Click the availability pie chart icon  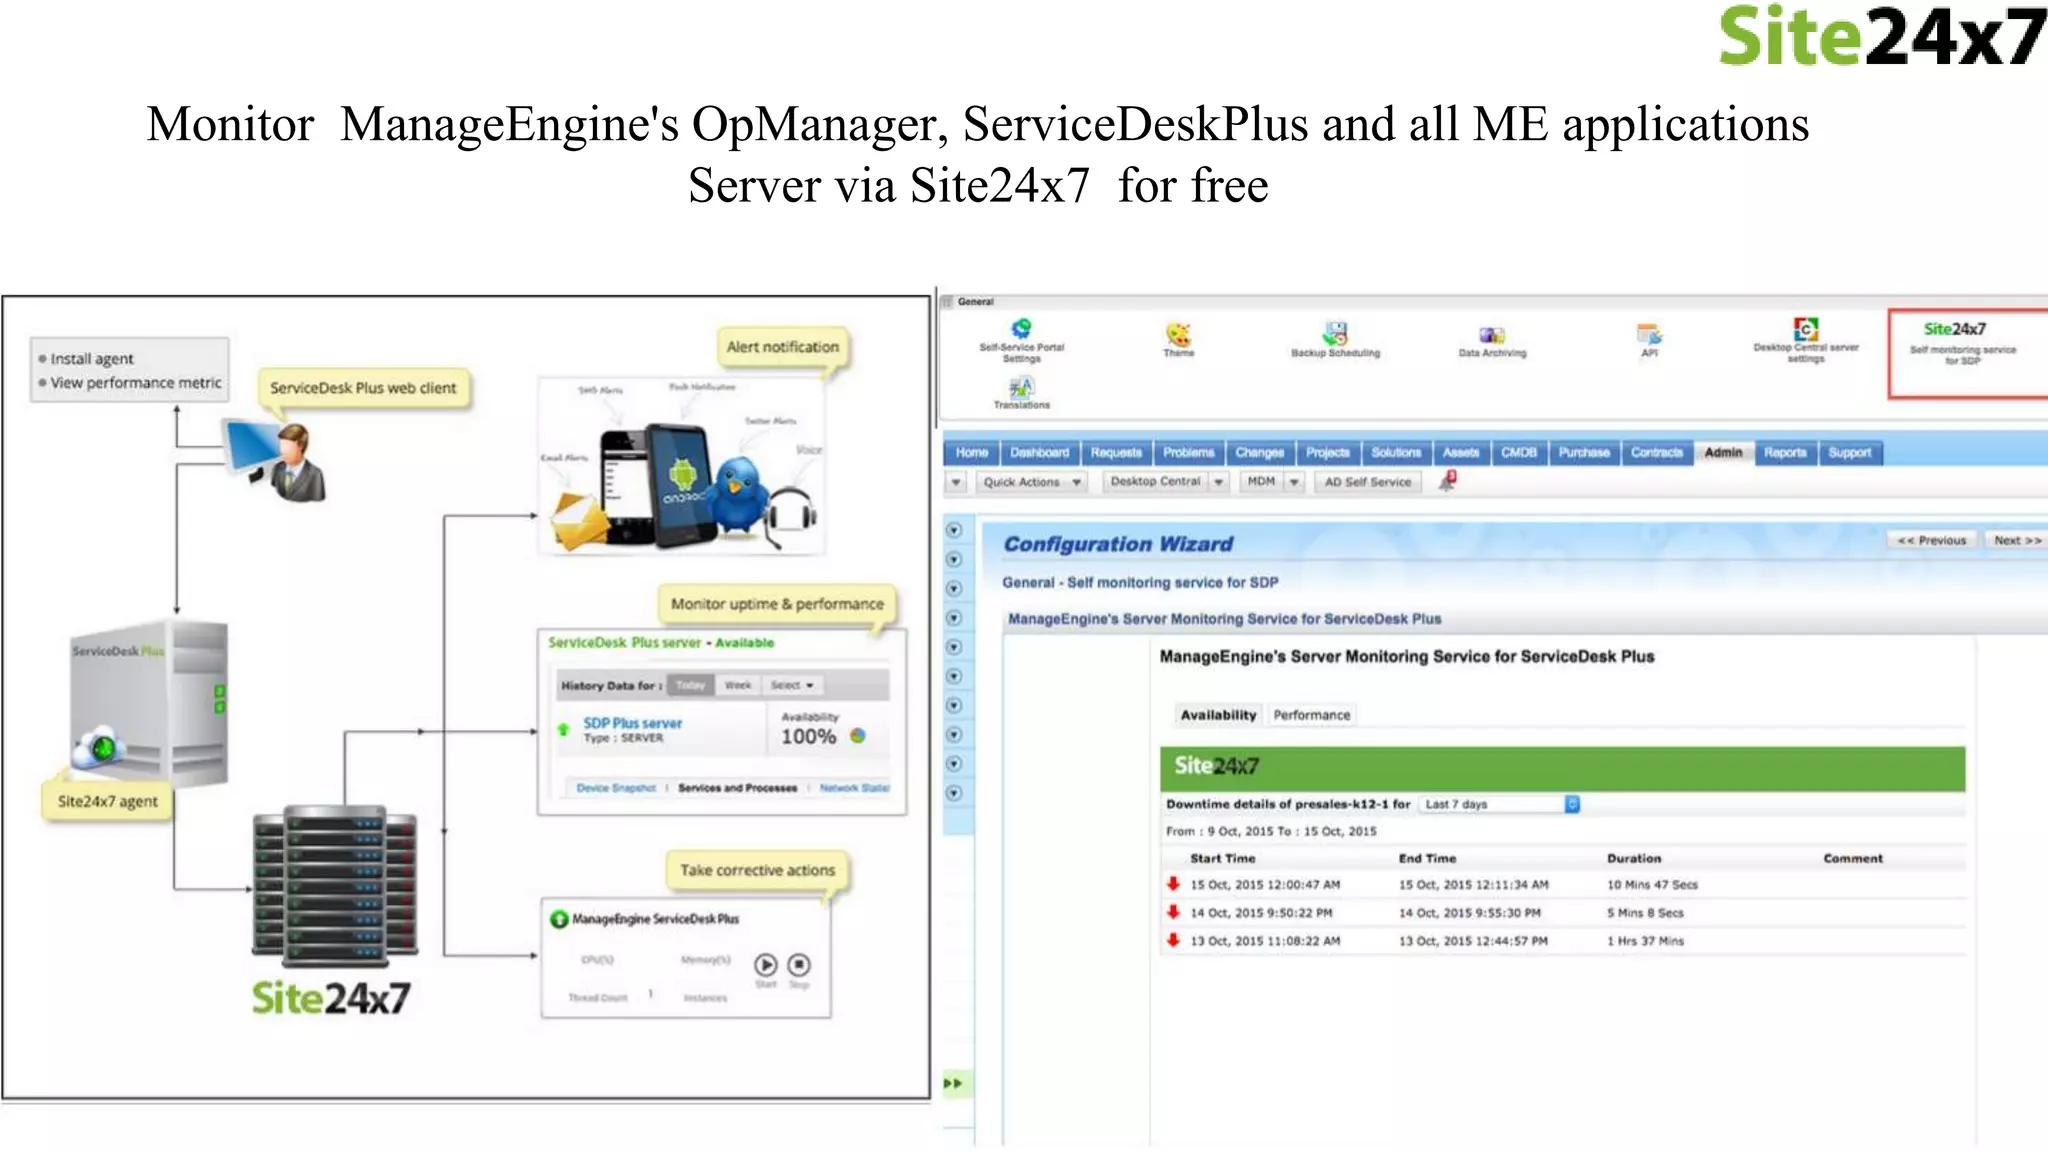point(857,736)
